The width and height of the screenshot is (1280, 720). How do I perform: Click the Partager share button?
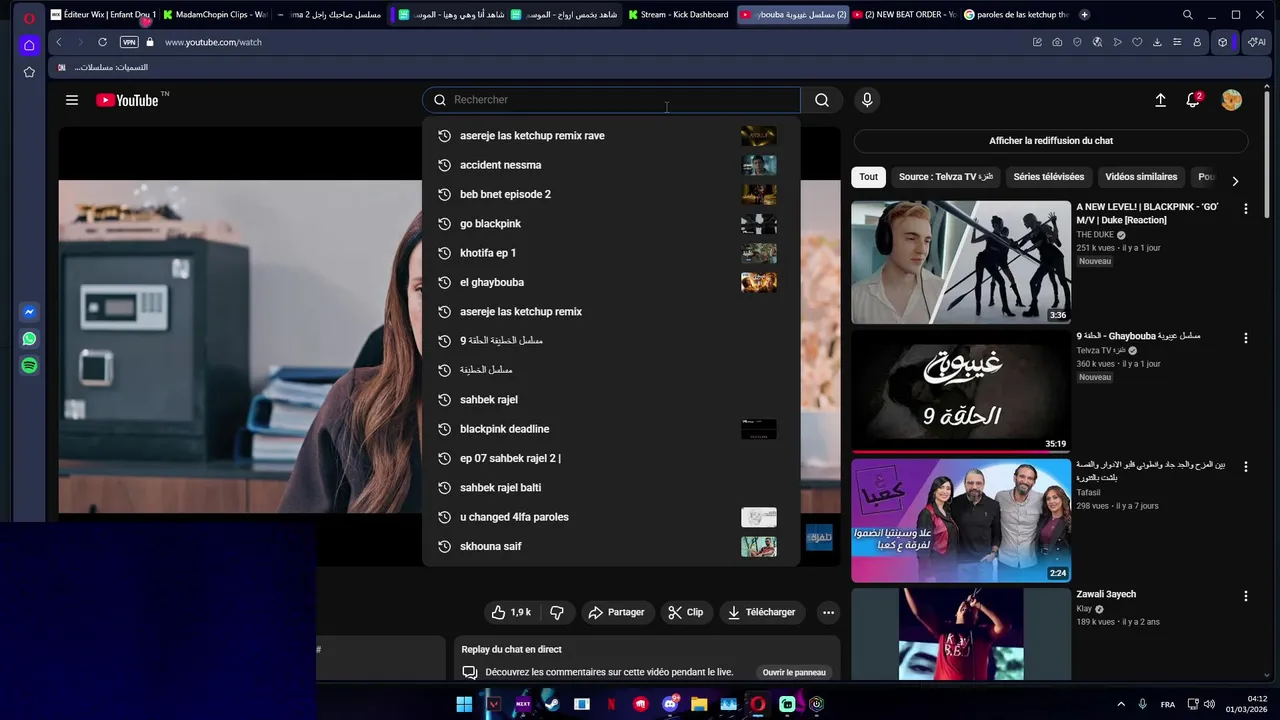coord(616,612)
